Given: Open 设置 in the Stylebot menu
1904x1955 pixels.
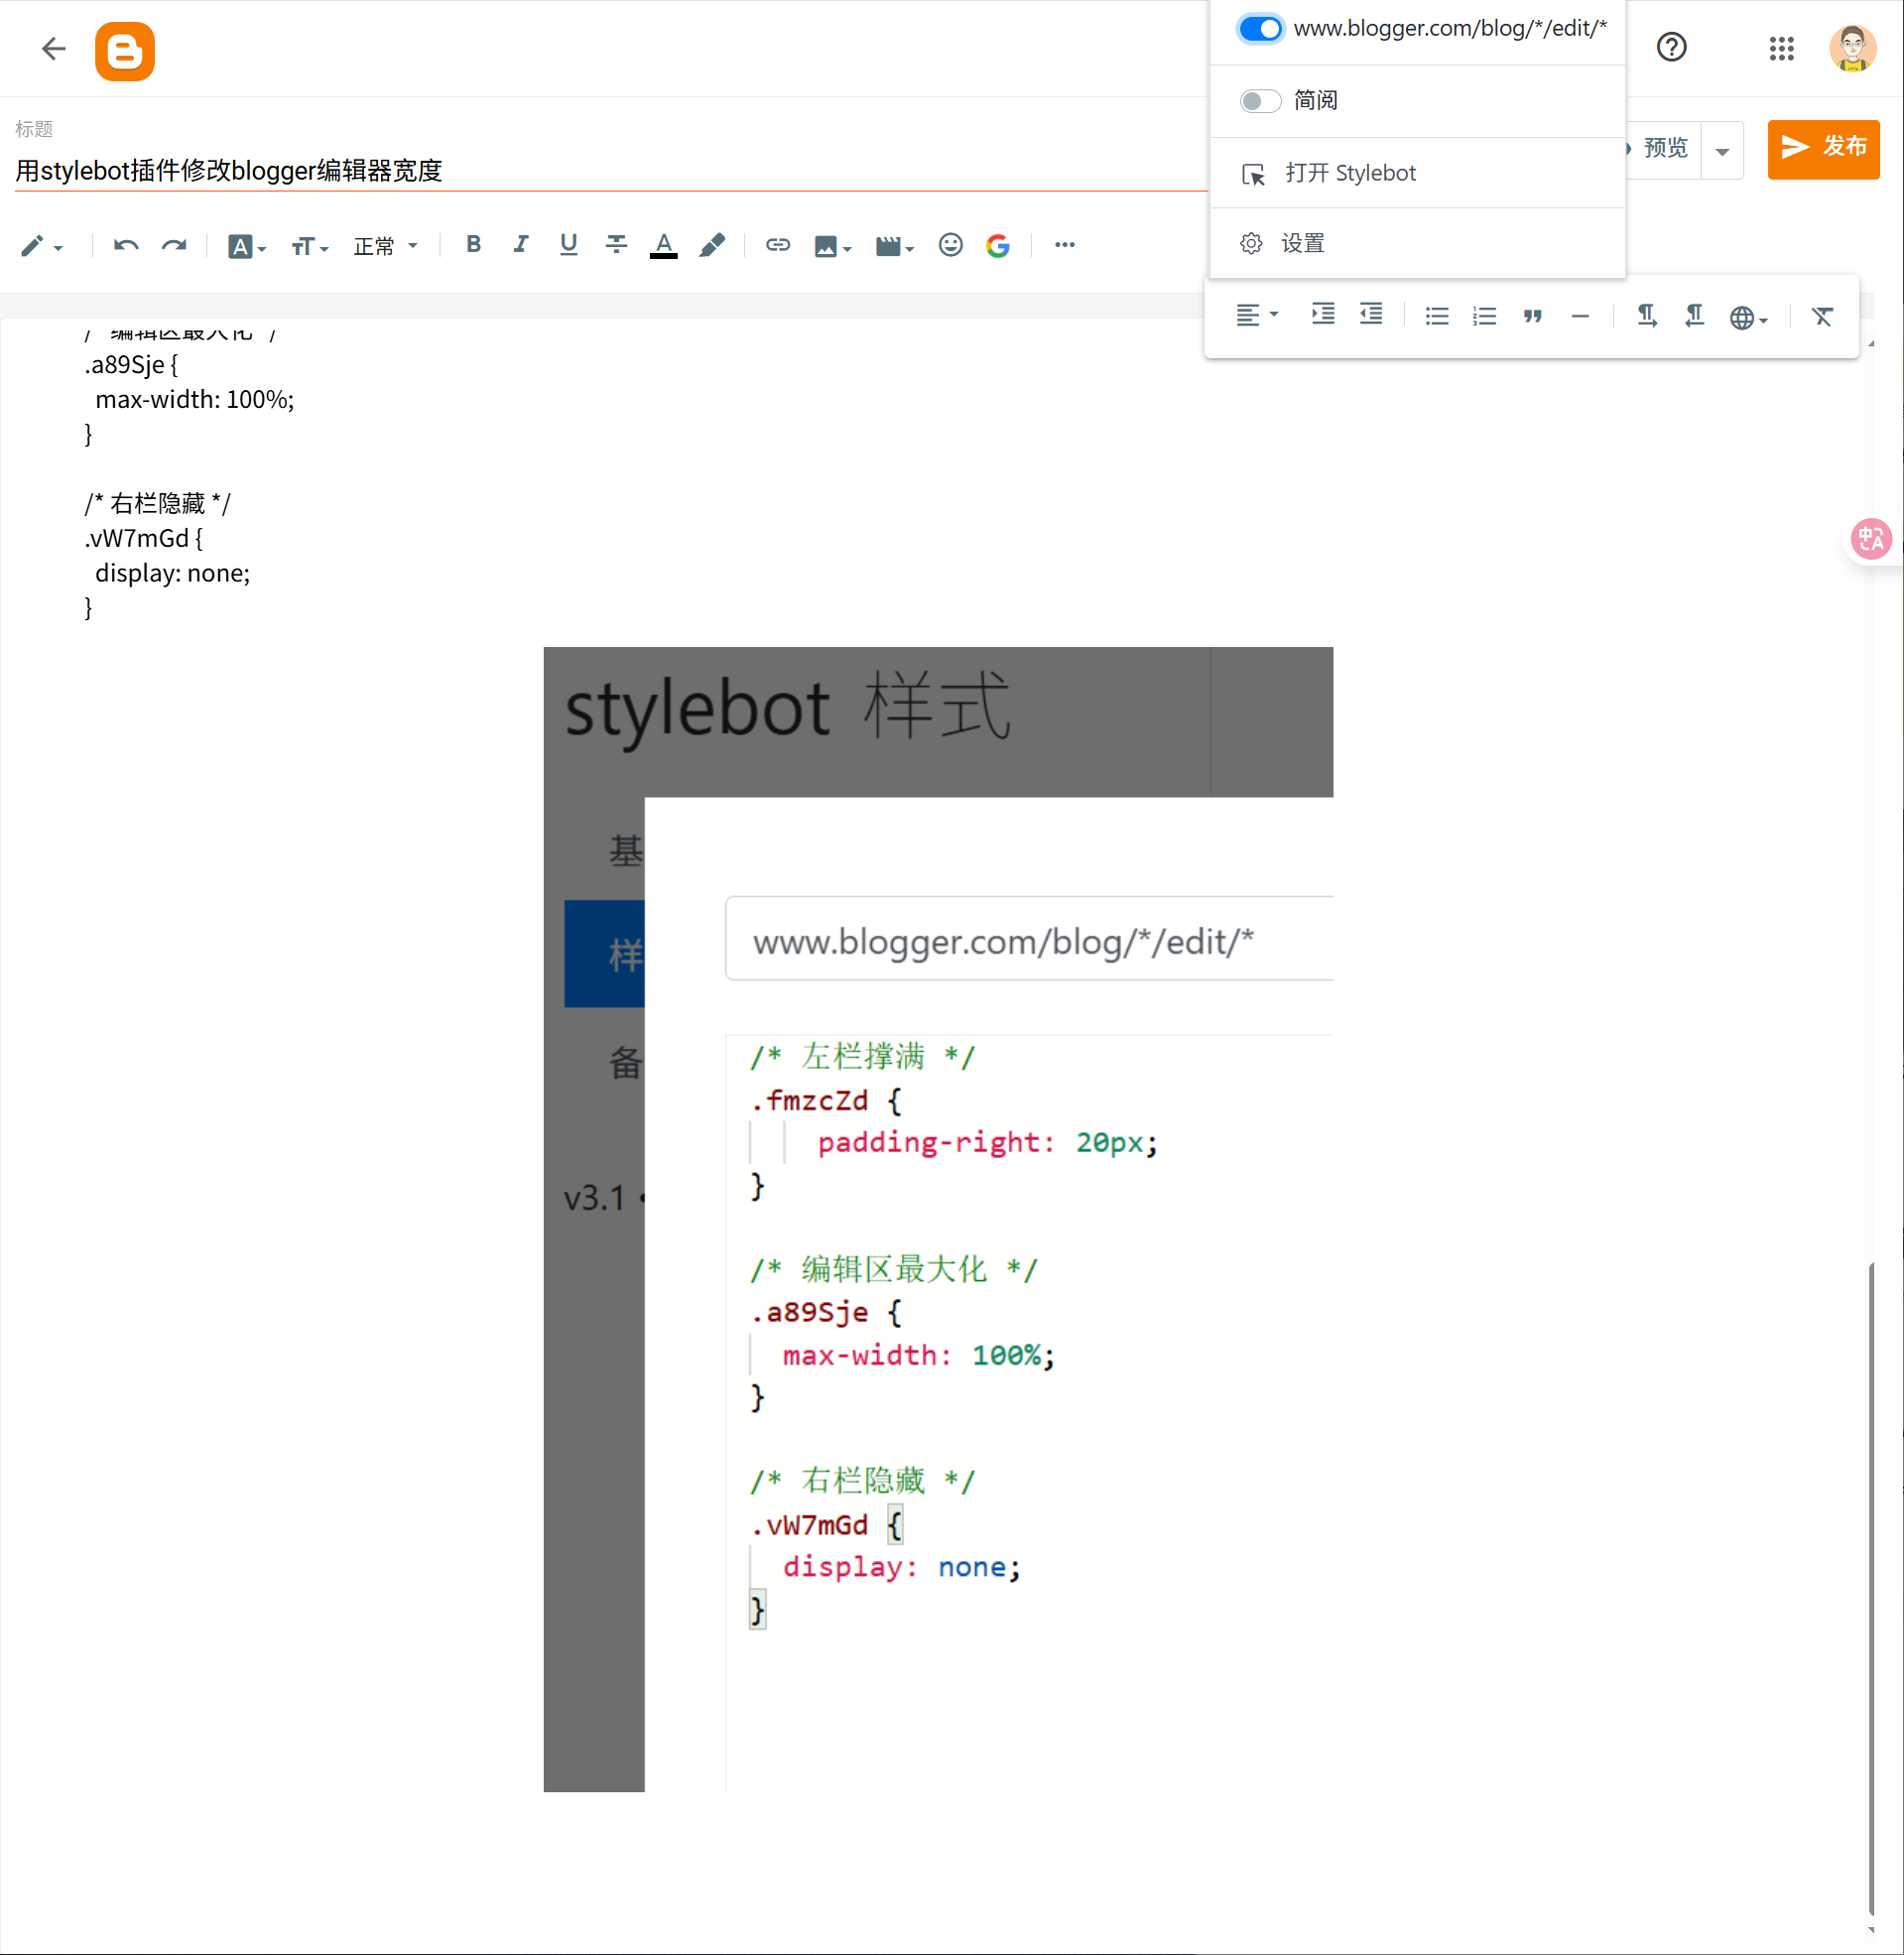Looking at the screenshot, I should (x=1302, y=243).
